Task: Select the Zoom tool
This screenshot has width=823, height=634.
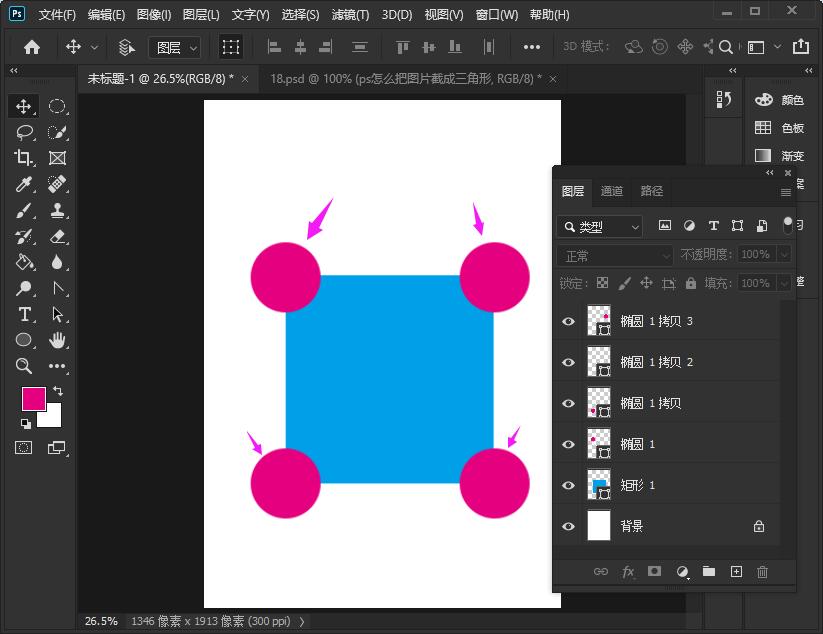Action: pos(24,366)
